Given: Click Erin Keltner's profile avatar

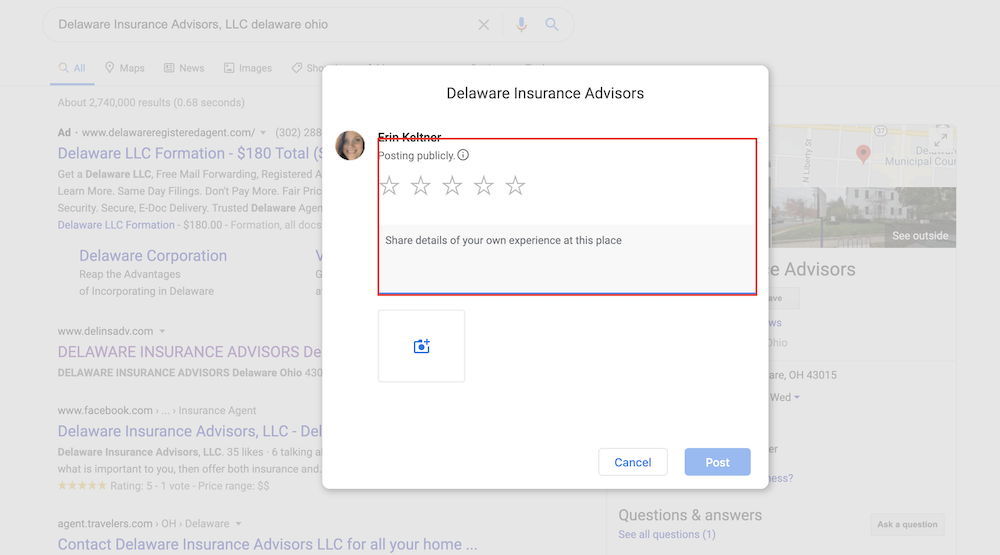Looking at the screenshot, I should coord(350,145).
